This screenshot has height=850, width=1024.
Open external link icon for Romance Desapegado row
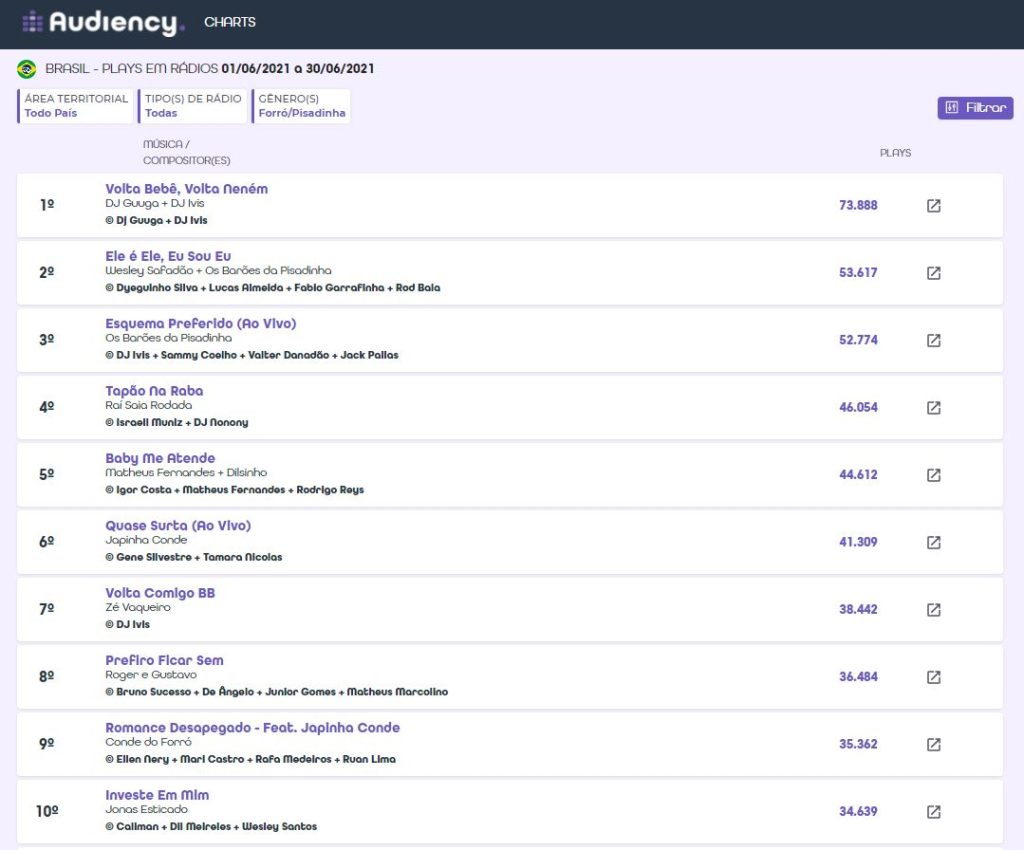934,744
